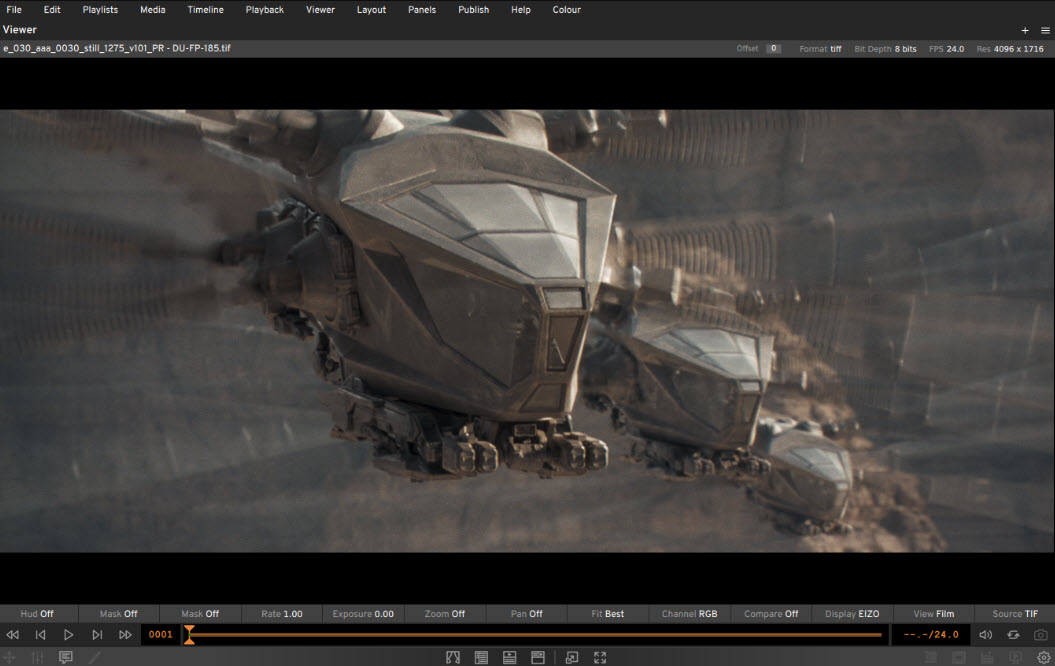The height and width of the screenshot is (666, 1055).
Task: Open the Colour menu
Action: tap(566, 10)
